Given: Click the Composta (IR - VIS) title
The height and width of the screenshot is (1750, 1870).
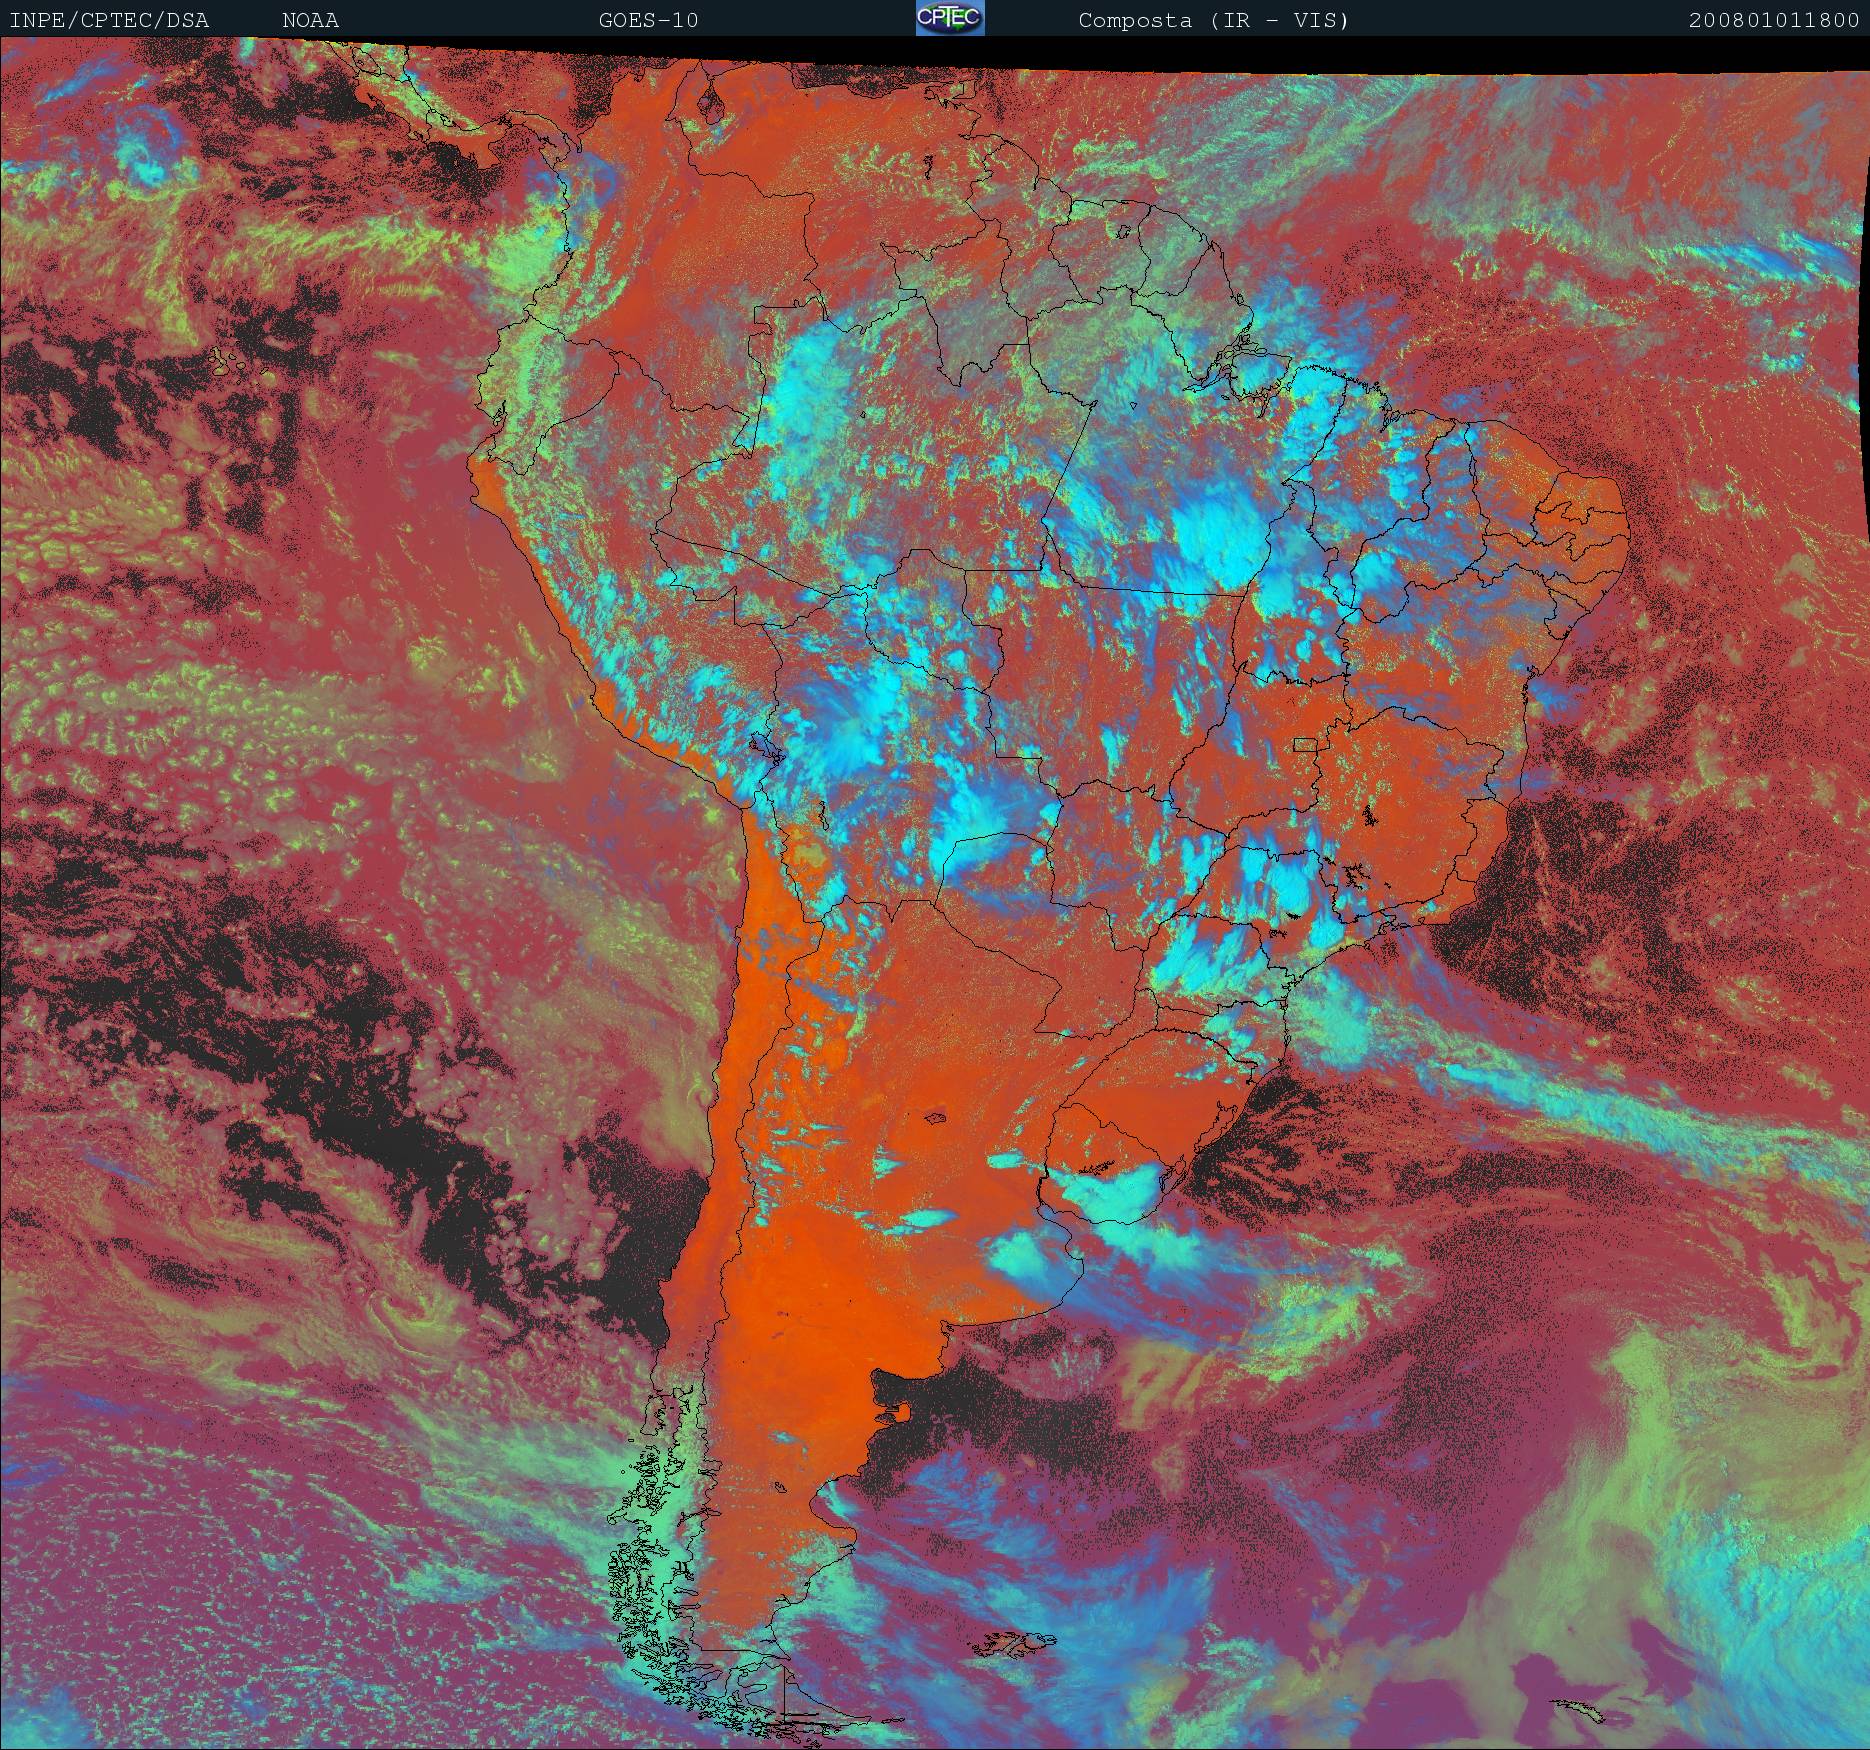Looking at the screenshot, I should 1213,20.
